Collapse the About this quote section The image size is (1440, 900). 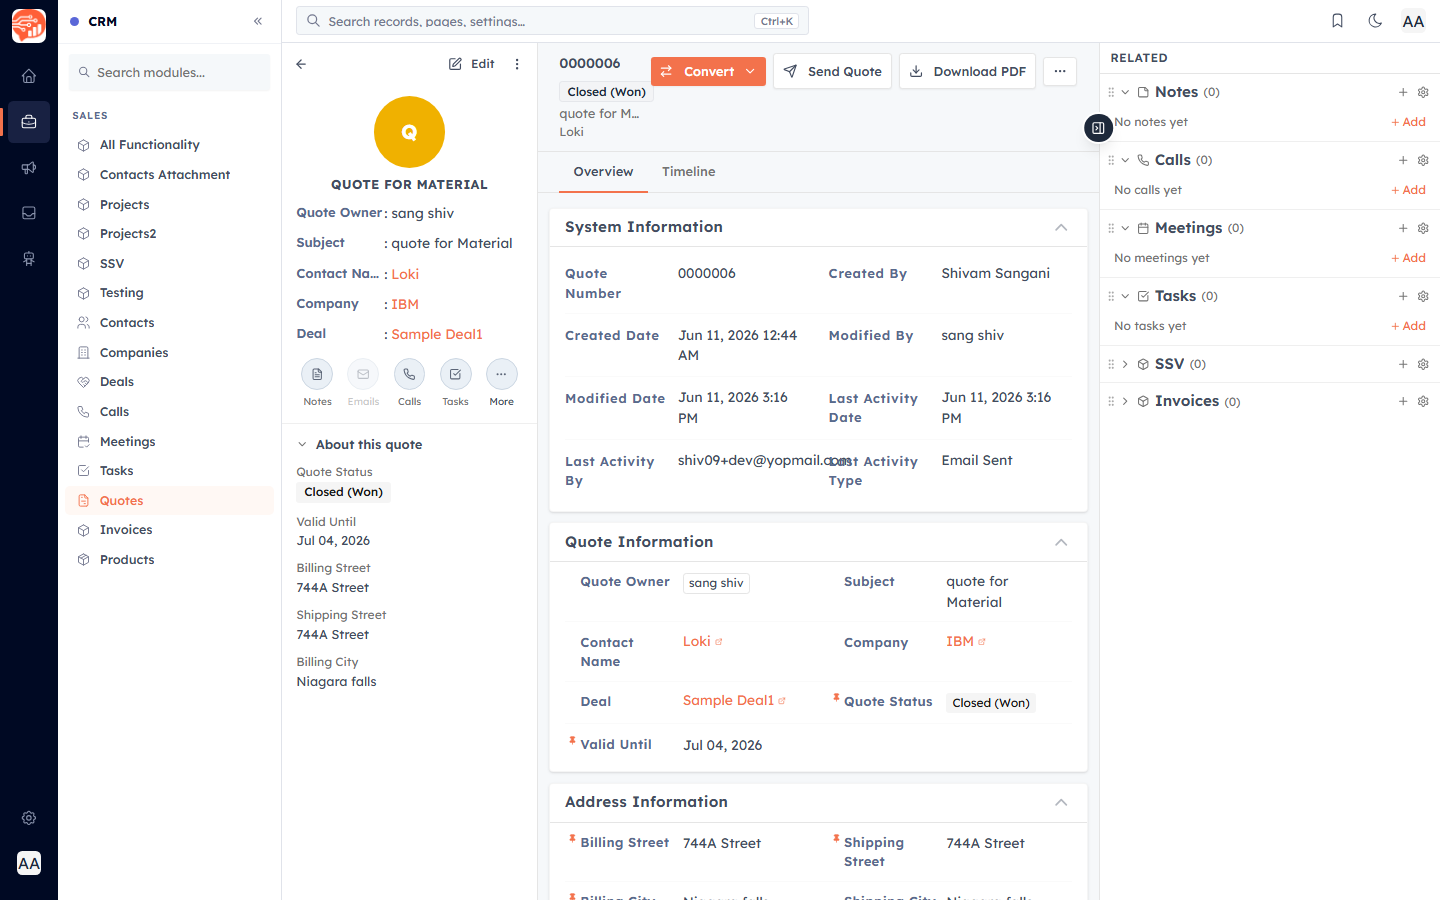coord(302,445)
